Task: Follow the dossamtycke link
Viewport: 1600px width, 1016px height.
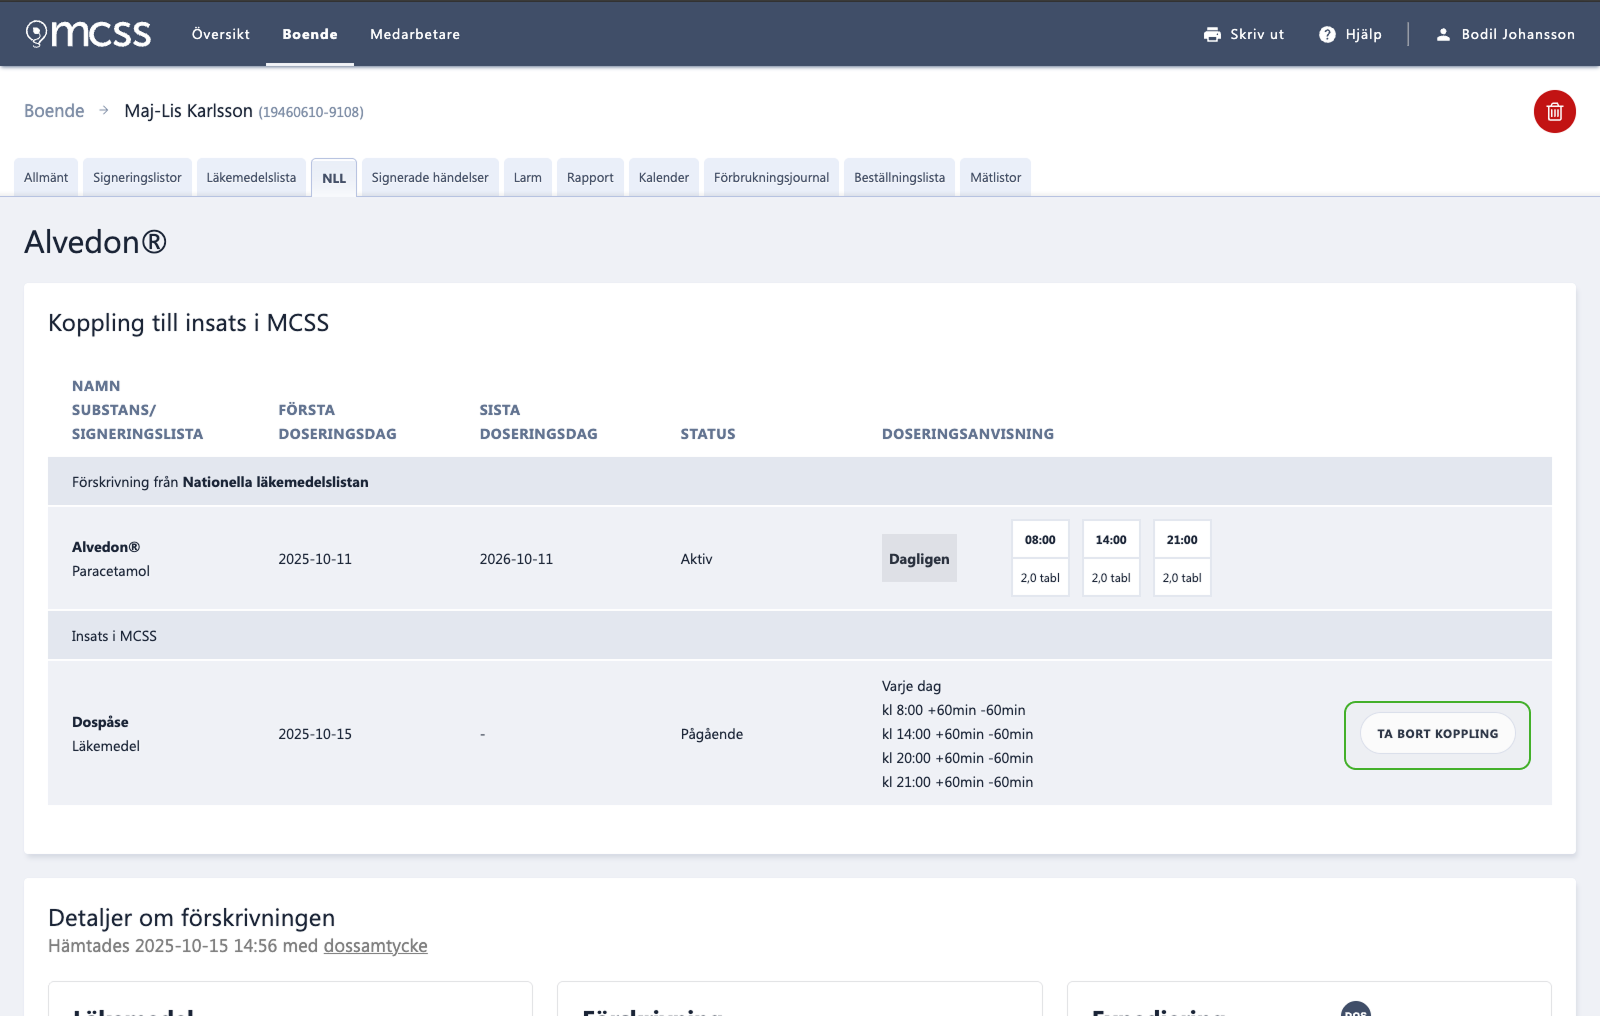Action: [x=375, y=946]
